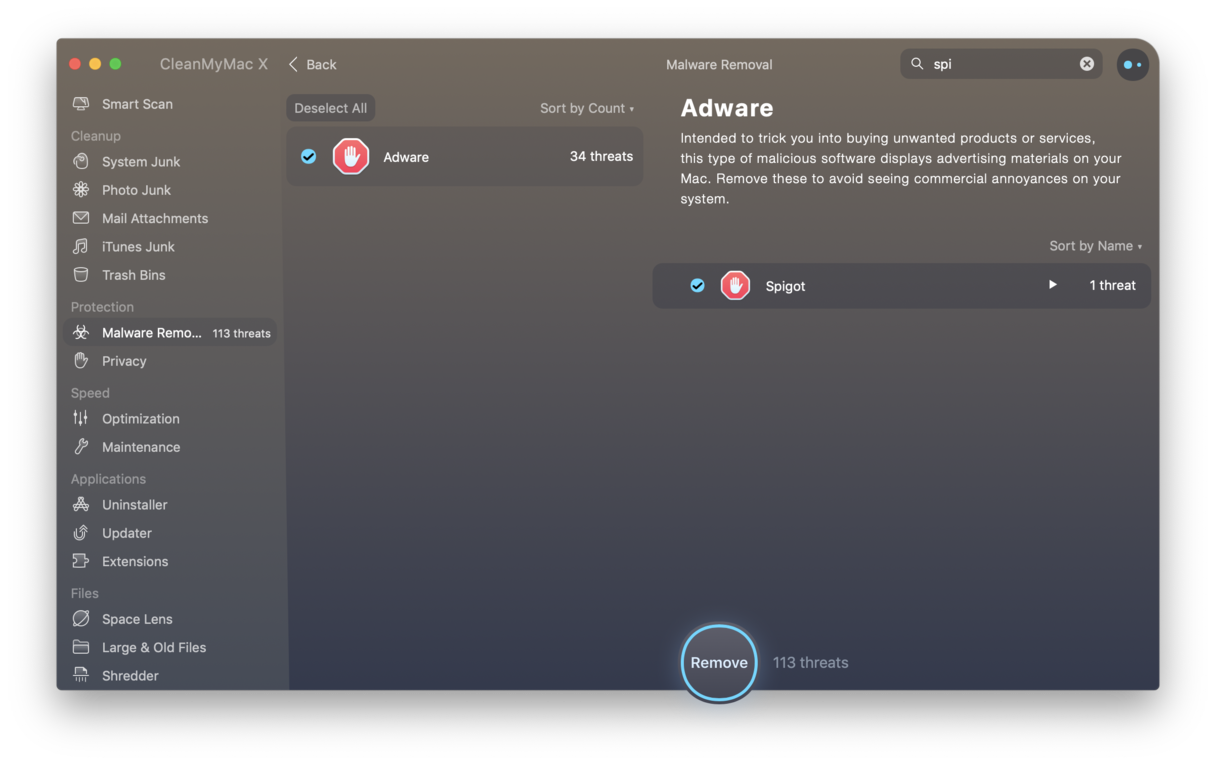Click the Malware Removal window title
This screenshot has width=1216, height=765.
click(719, 64)
